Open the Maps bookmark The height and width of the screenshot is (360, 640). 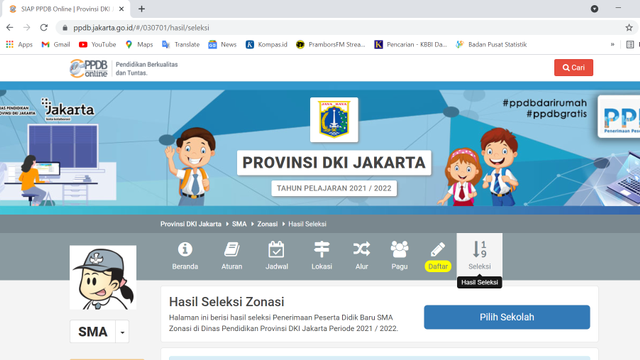[139, 44]
